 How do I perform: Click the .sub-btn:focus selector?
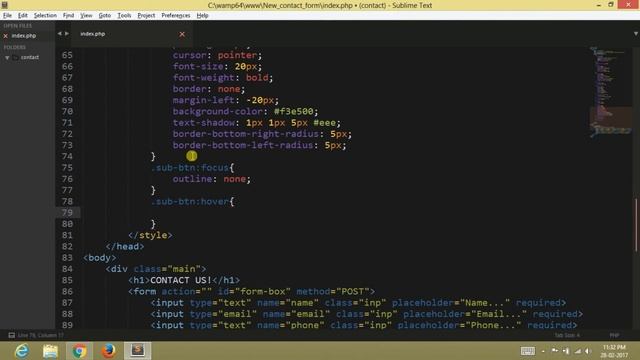point(190,168)
